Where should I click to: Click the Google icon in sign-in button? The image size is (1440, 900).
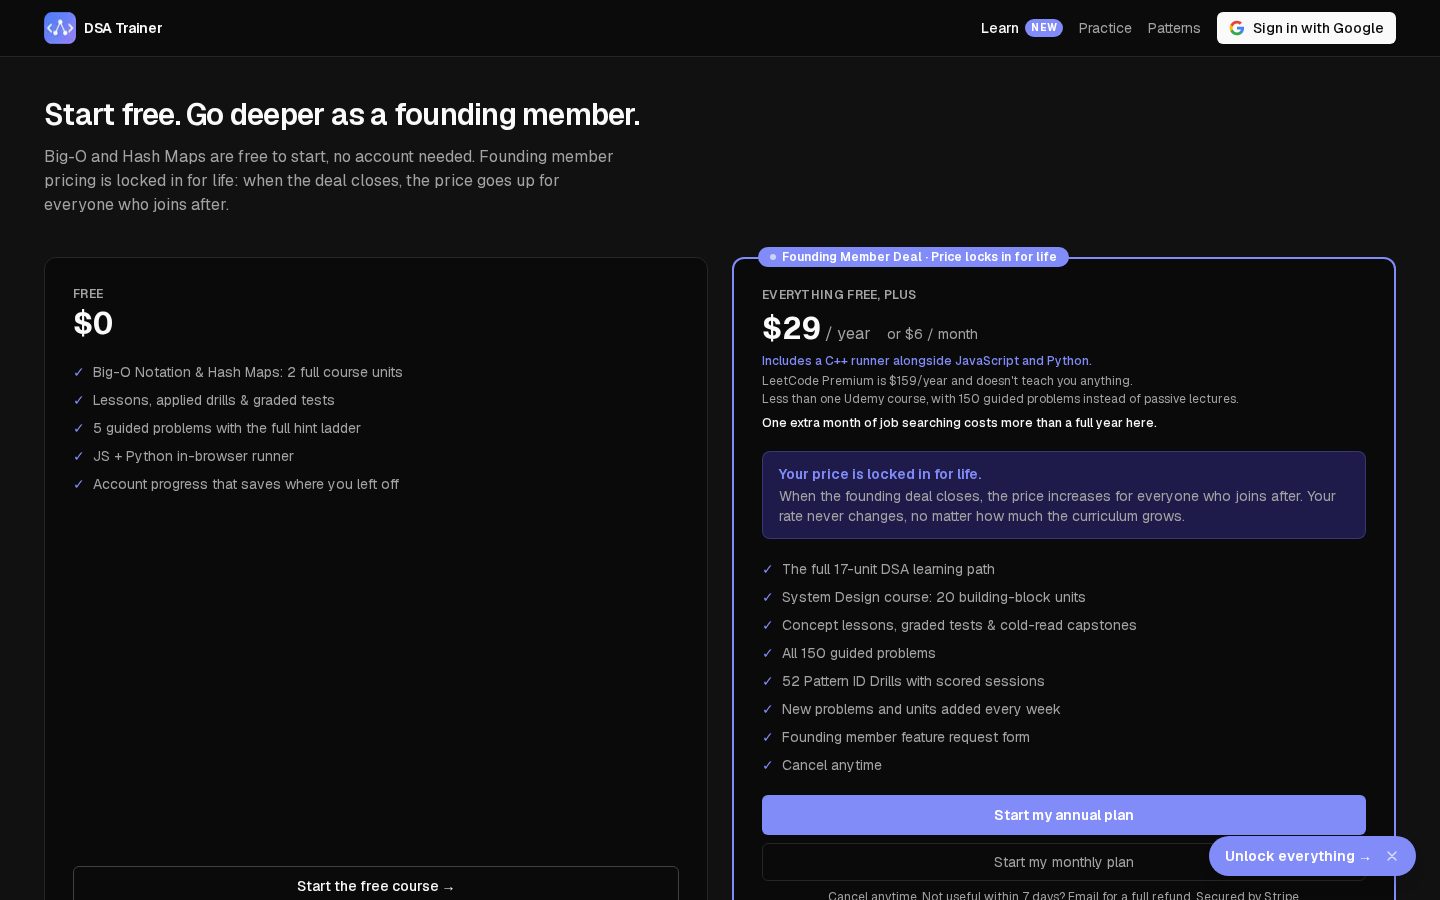pos(1237,28)
